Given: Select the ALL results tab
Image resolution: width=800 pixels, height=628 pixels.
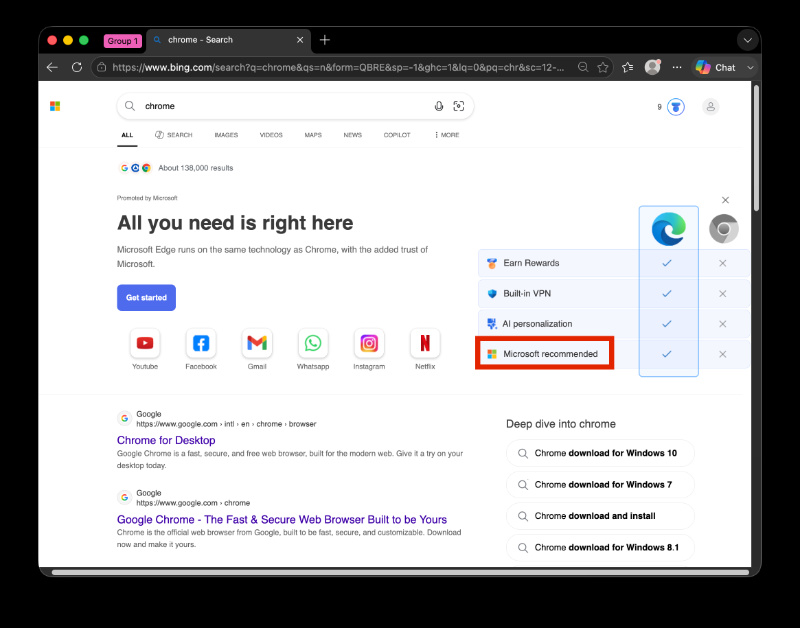Looking at the screenshot, I should pyautogui.click(x=127, y=135).
